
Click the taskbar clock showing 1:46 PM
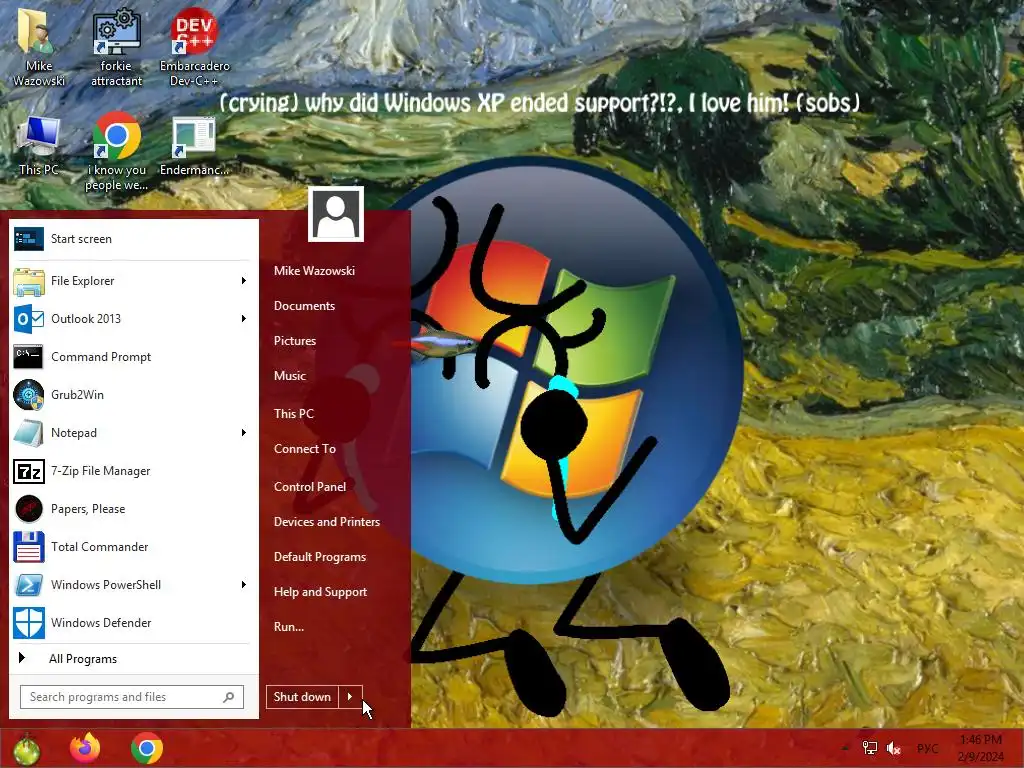pyautogui.click(x=981, y=748)
